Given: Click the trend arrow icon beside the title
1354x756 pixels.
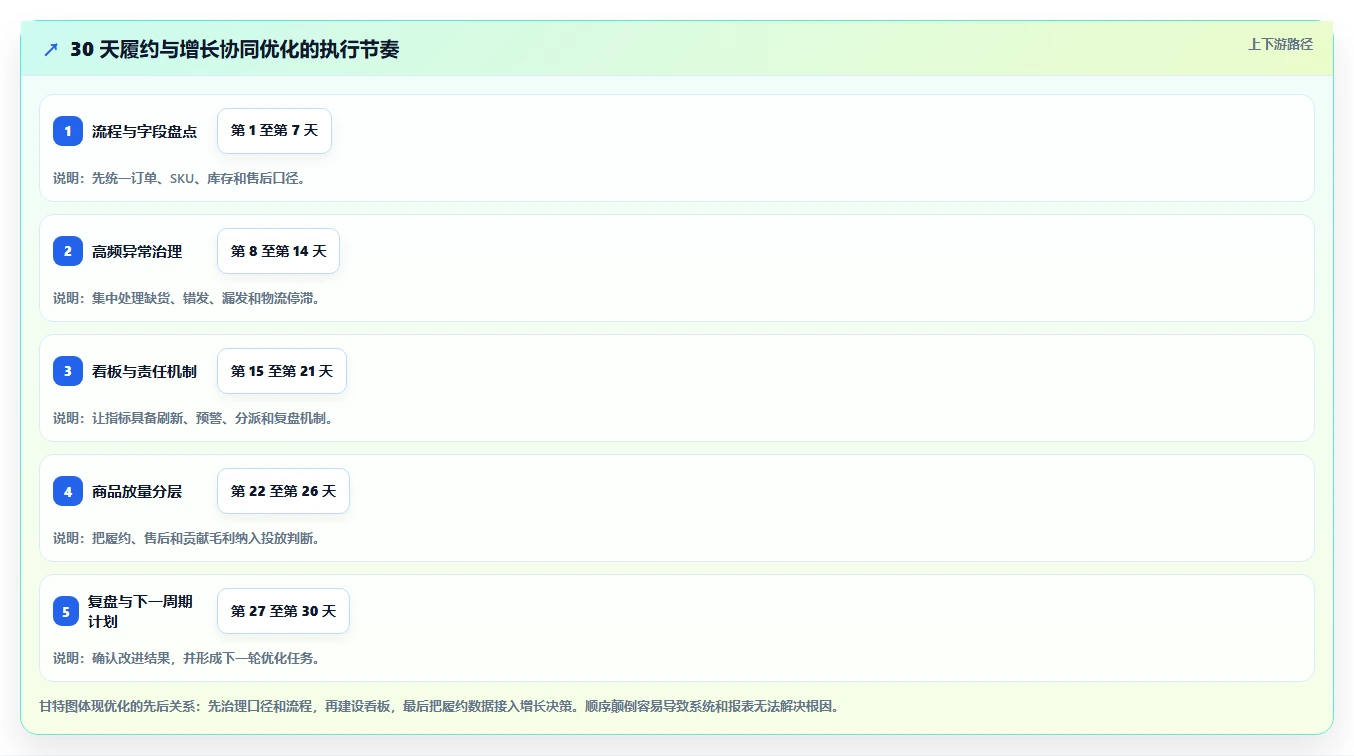Looking at the screenshot, I should tap(51, 49).
